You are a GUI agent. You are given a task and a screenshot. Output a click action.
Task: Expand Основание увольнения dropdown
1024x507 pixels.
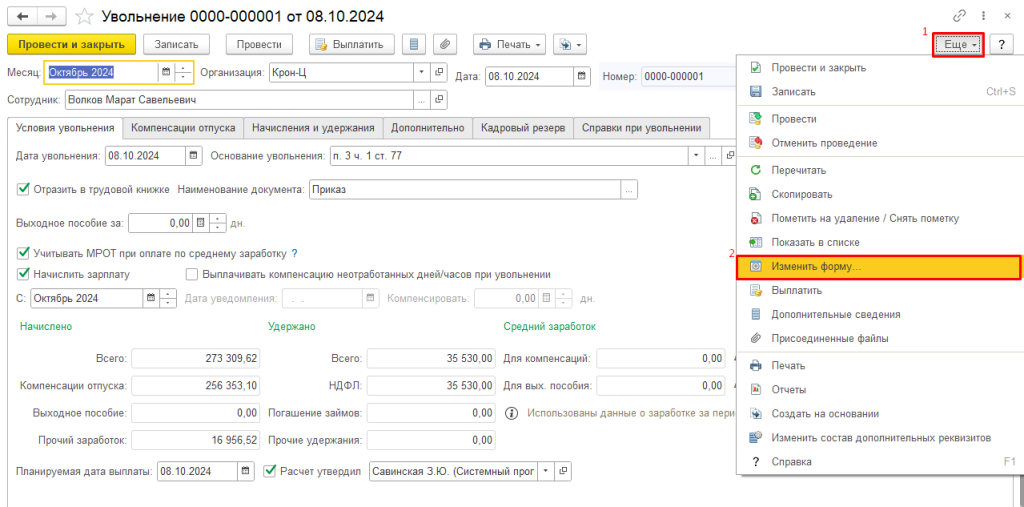(x=696, y=156)
